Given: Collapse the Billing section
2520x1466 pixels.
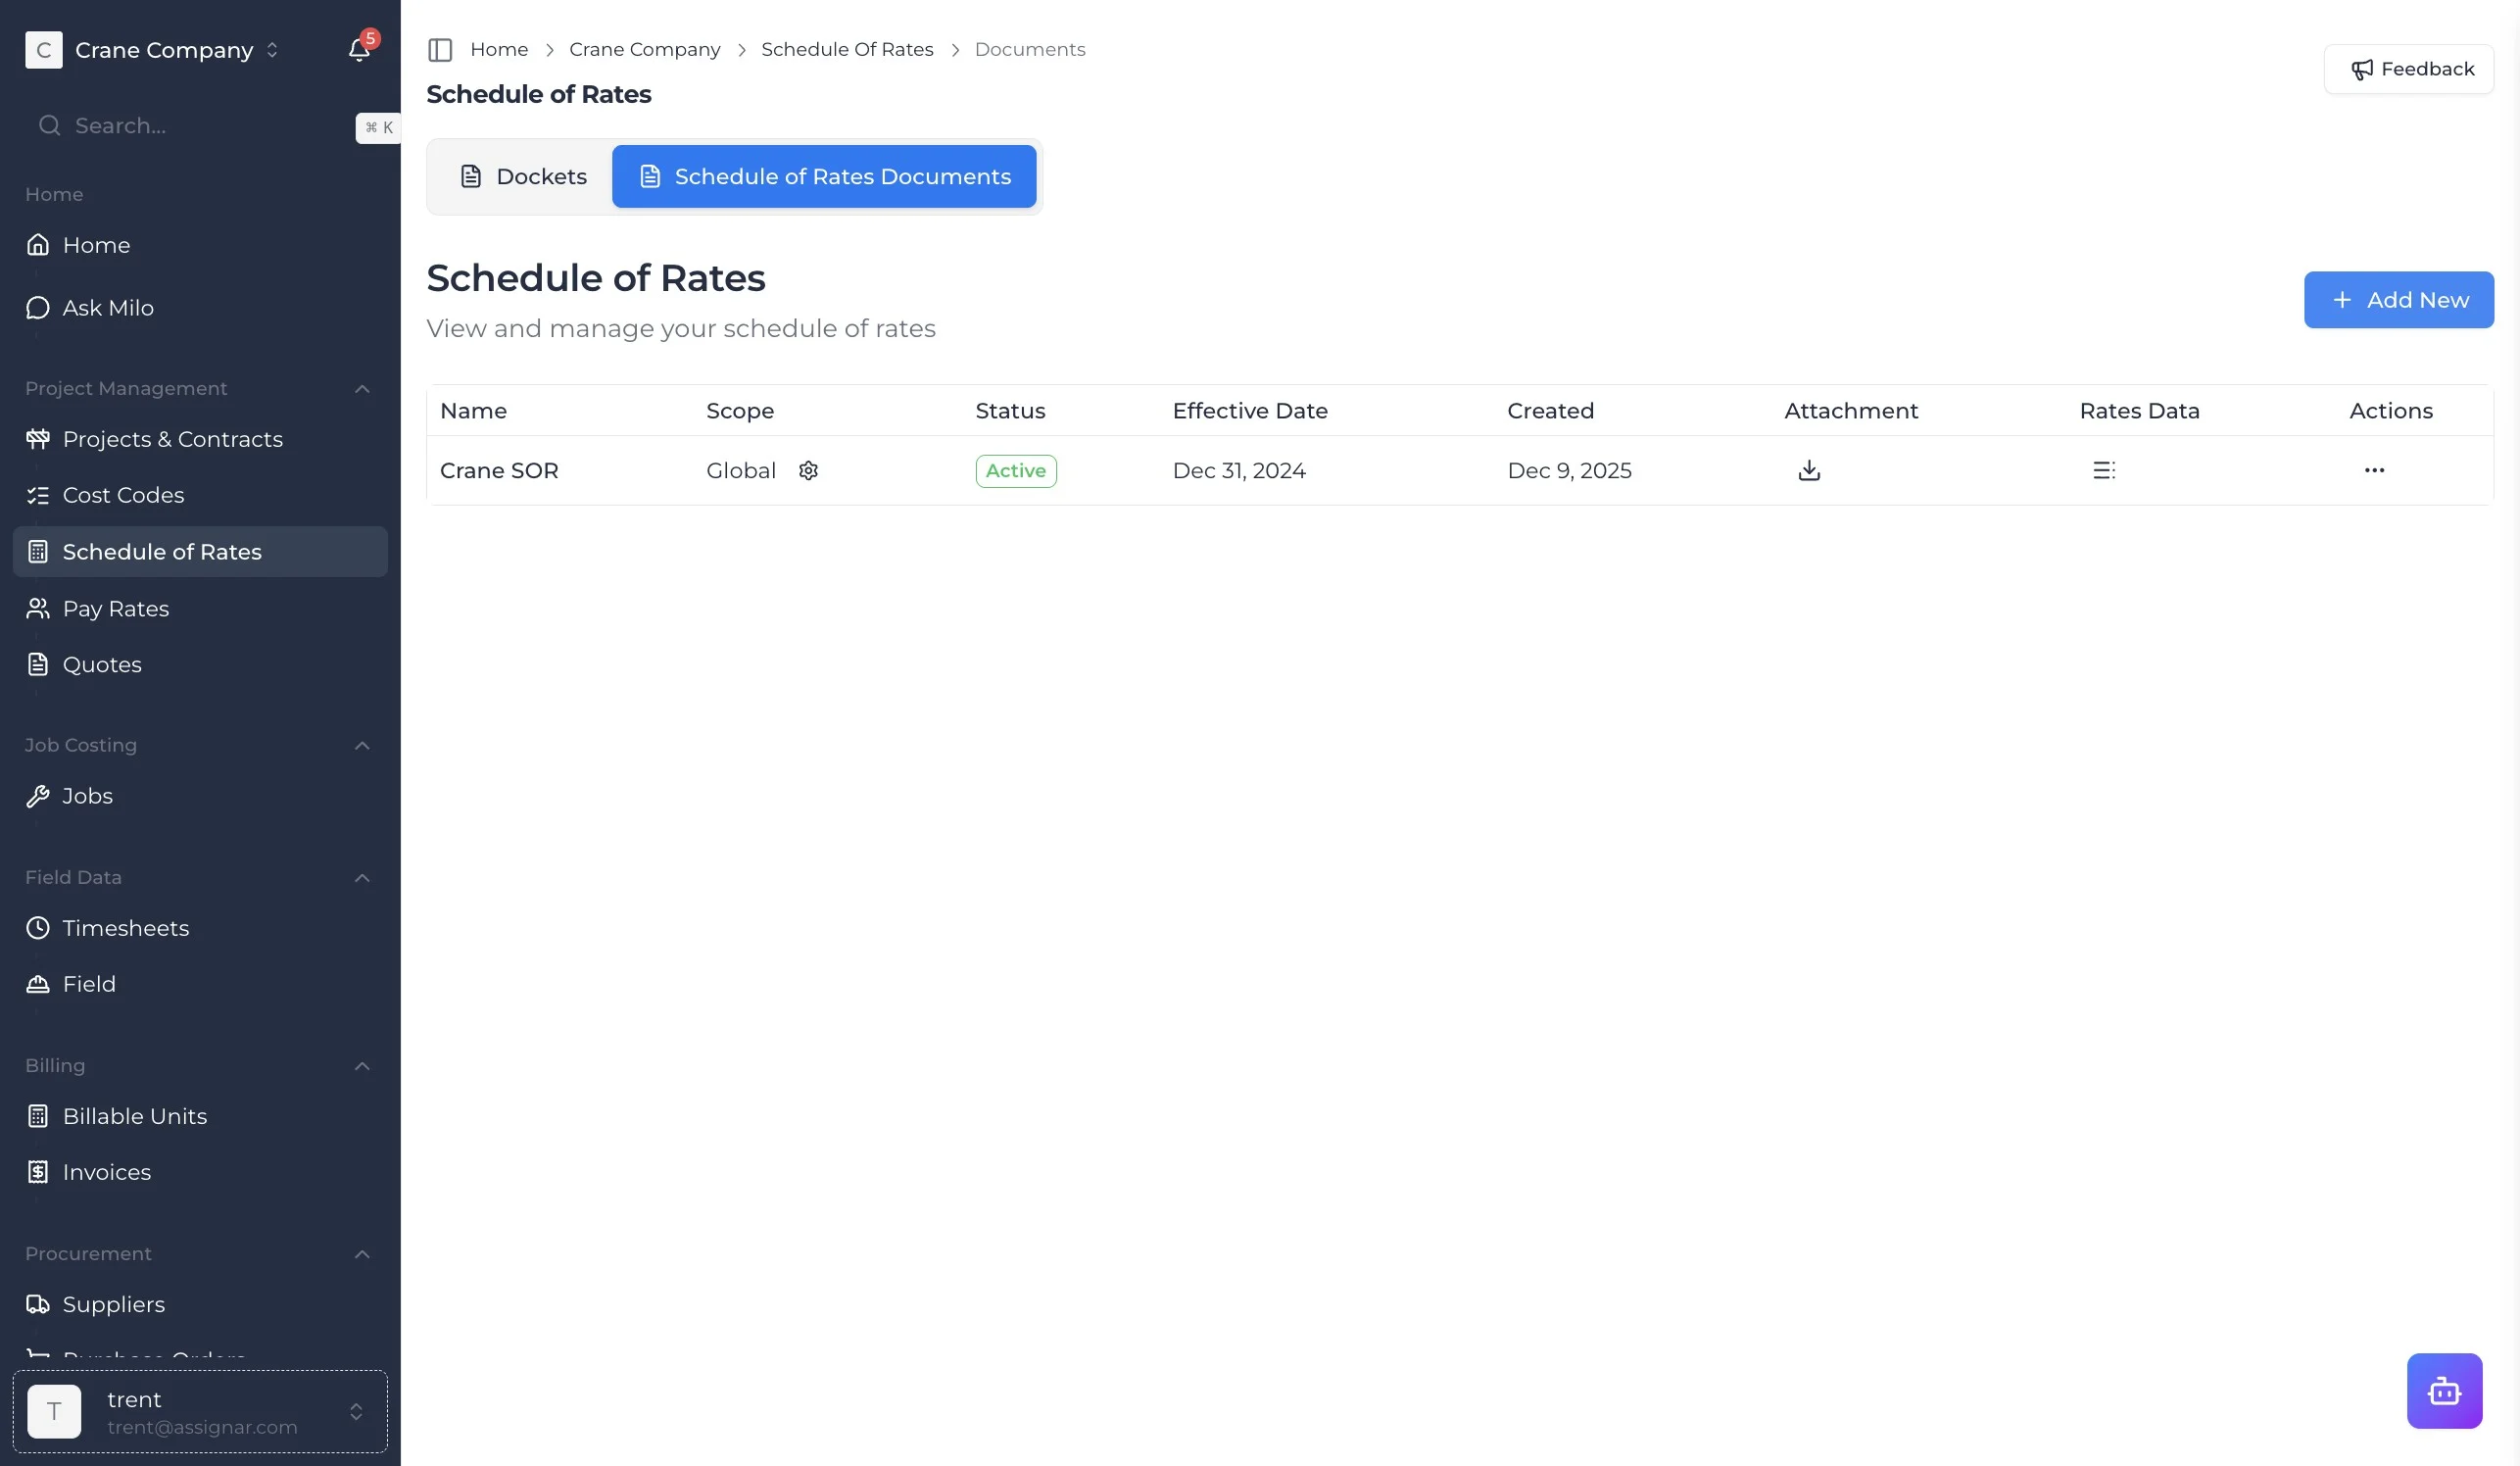Looking at the screenshot, I should (x=362, y=1066).
